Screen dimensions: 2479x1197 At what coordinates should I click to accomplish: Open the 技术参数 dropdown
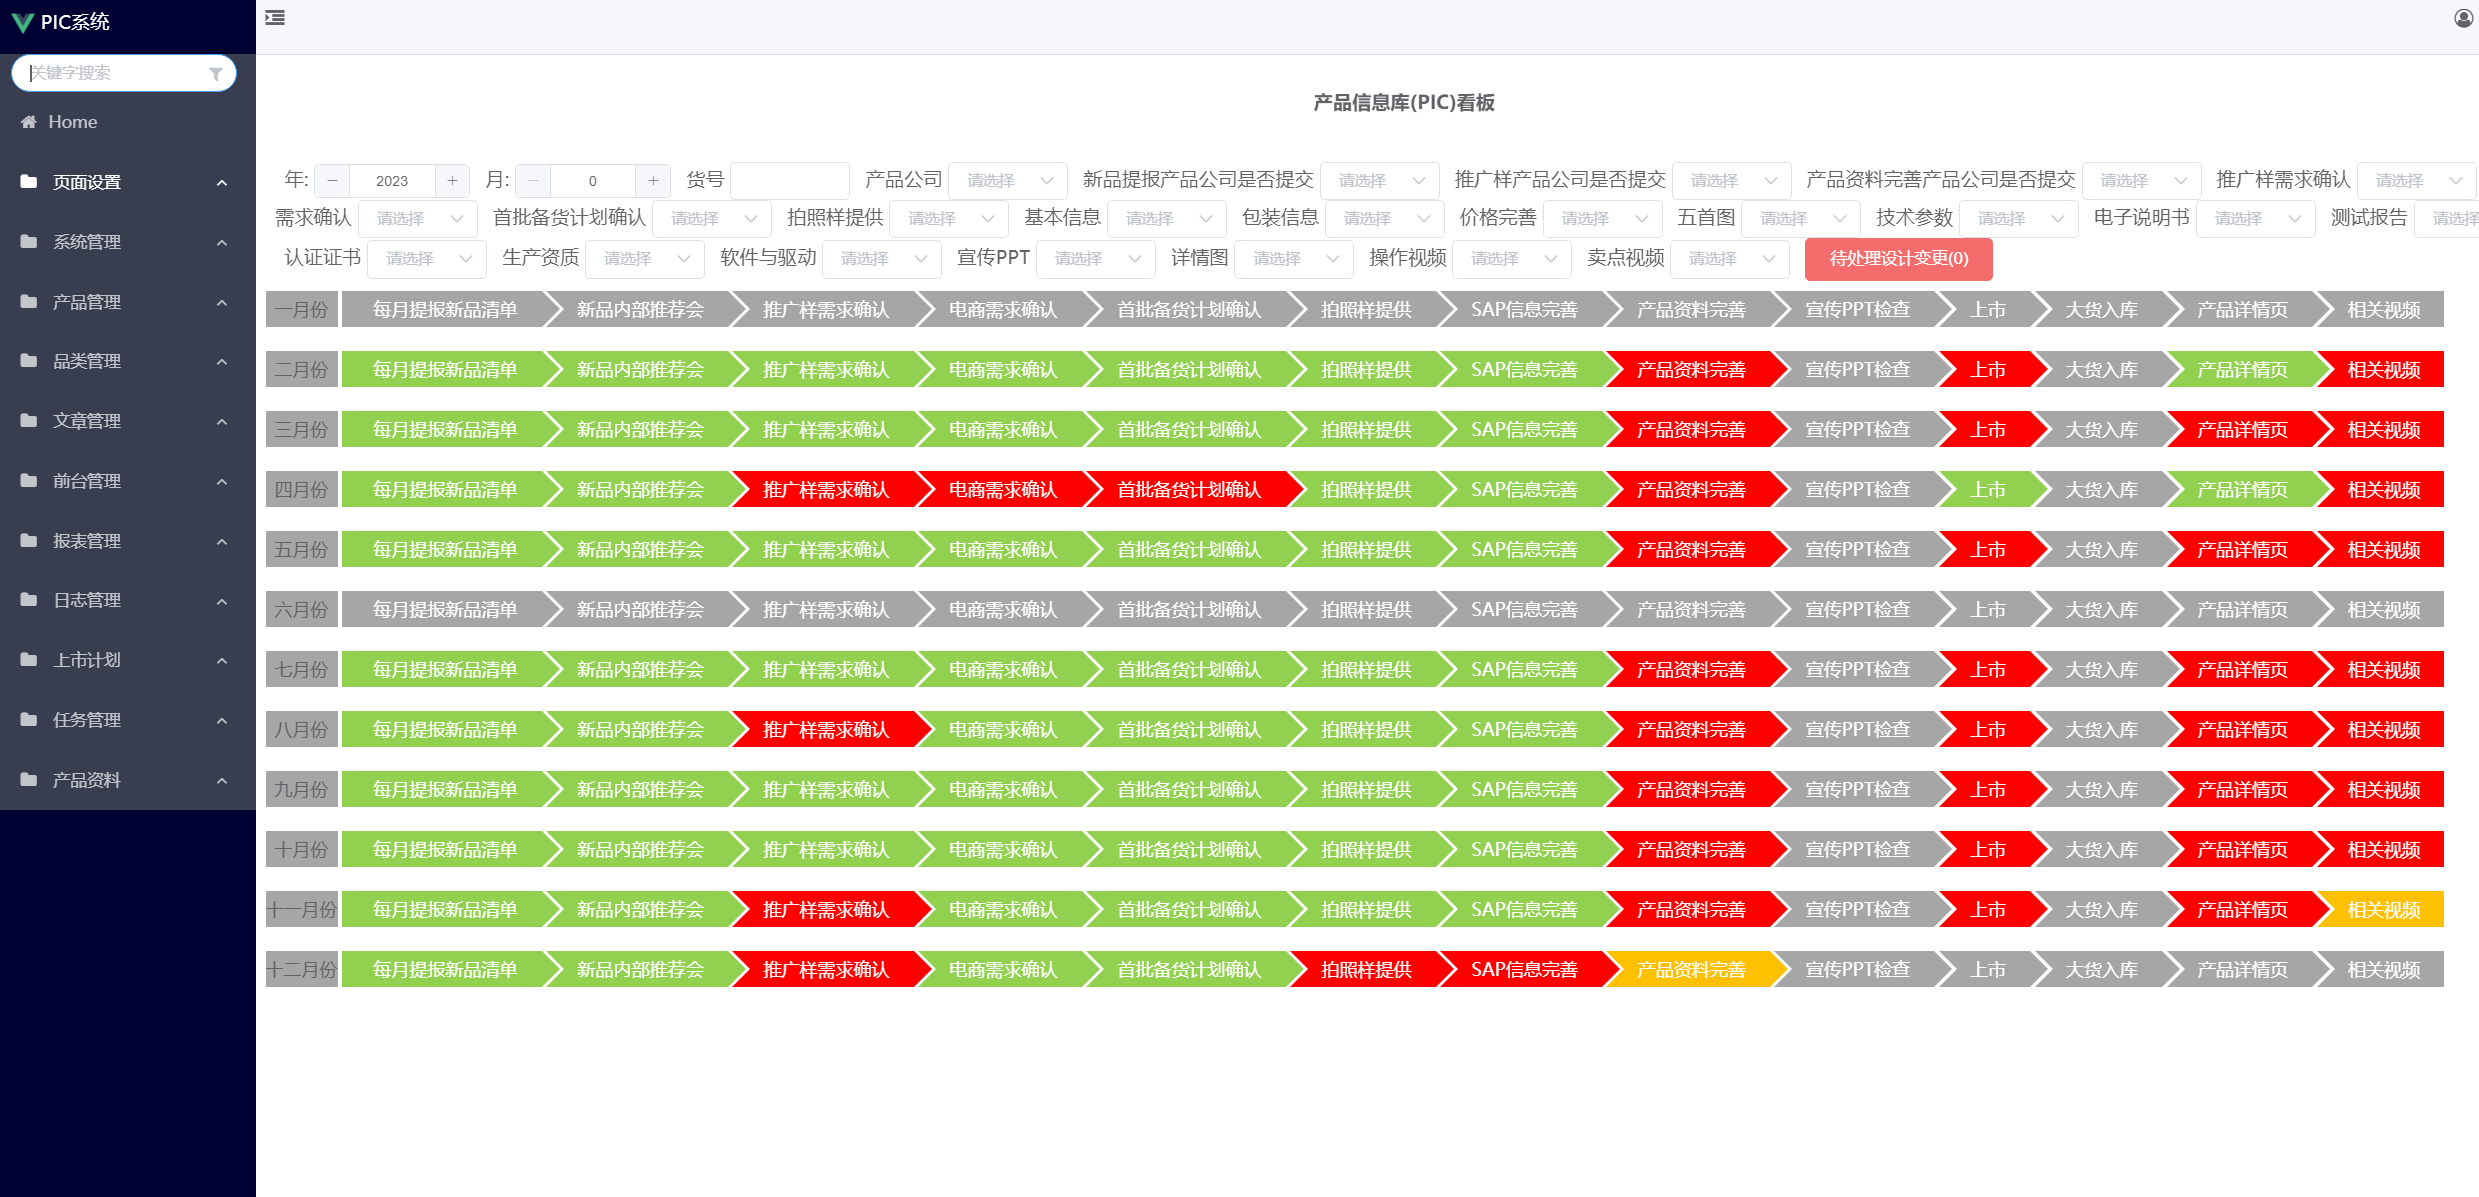pyautogui.click(x=2019, y=219)
